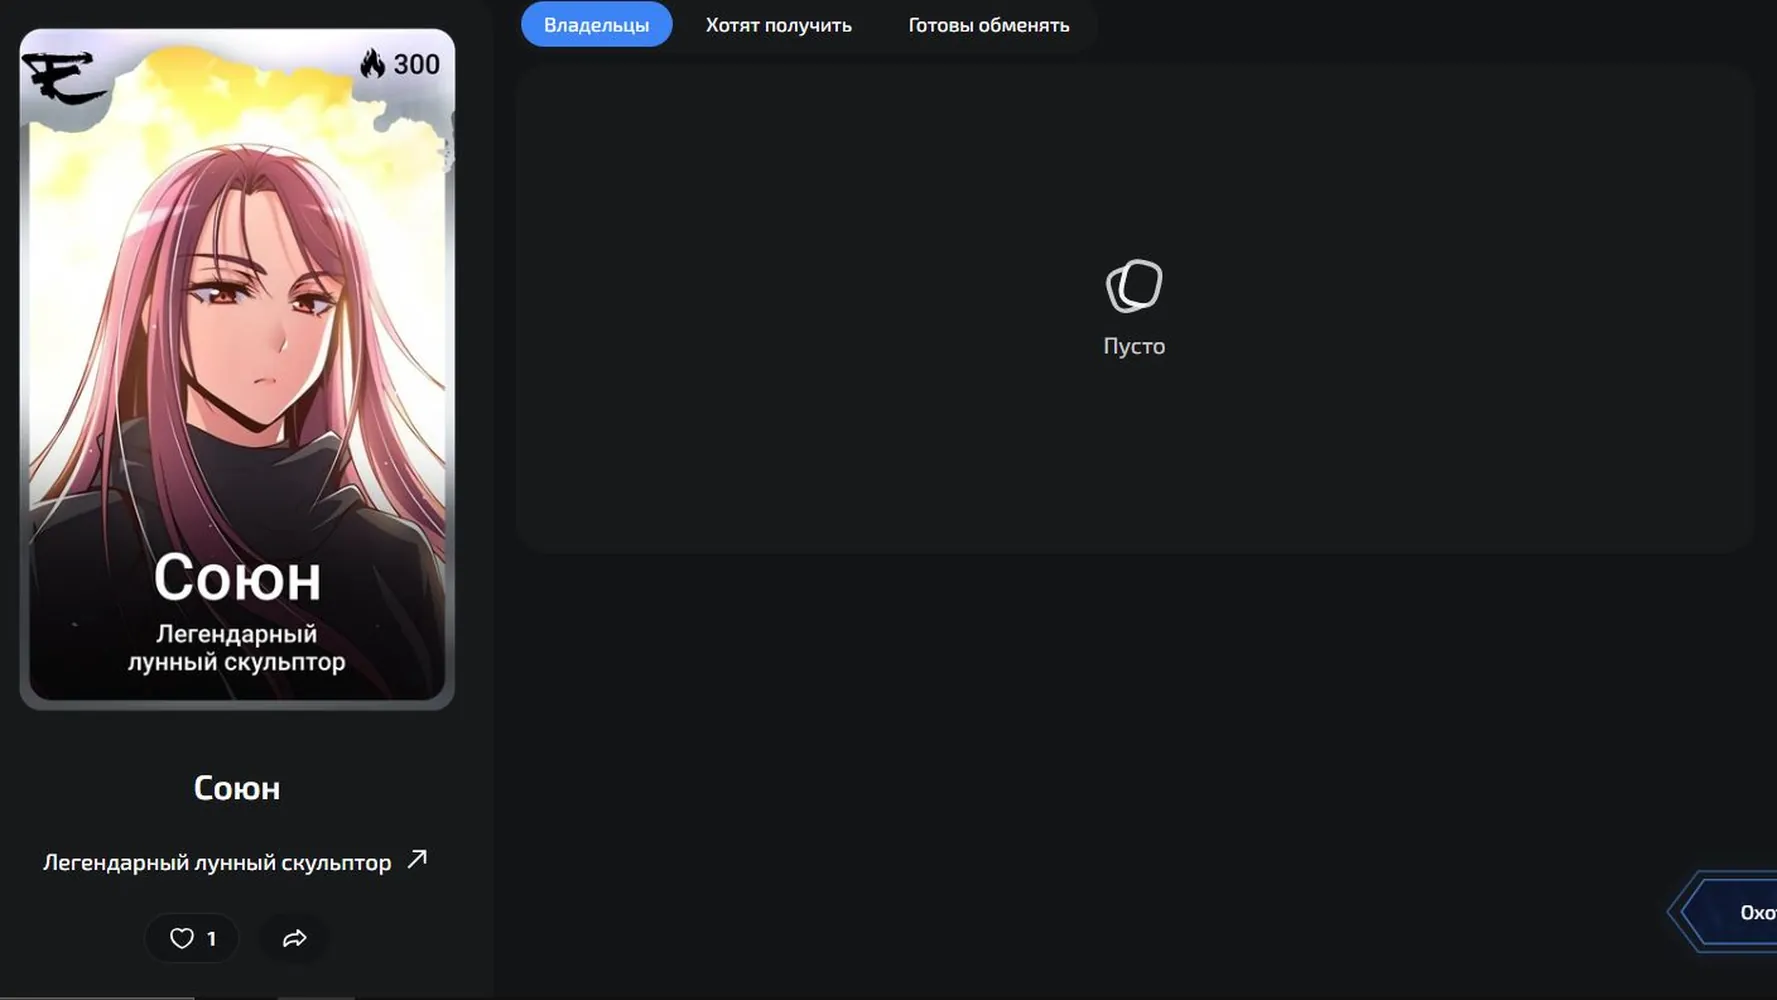1777x1000 pixels.
Task: Click the share arrow icon
Action: [x=294, y=938]
